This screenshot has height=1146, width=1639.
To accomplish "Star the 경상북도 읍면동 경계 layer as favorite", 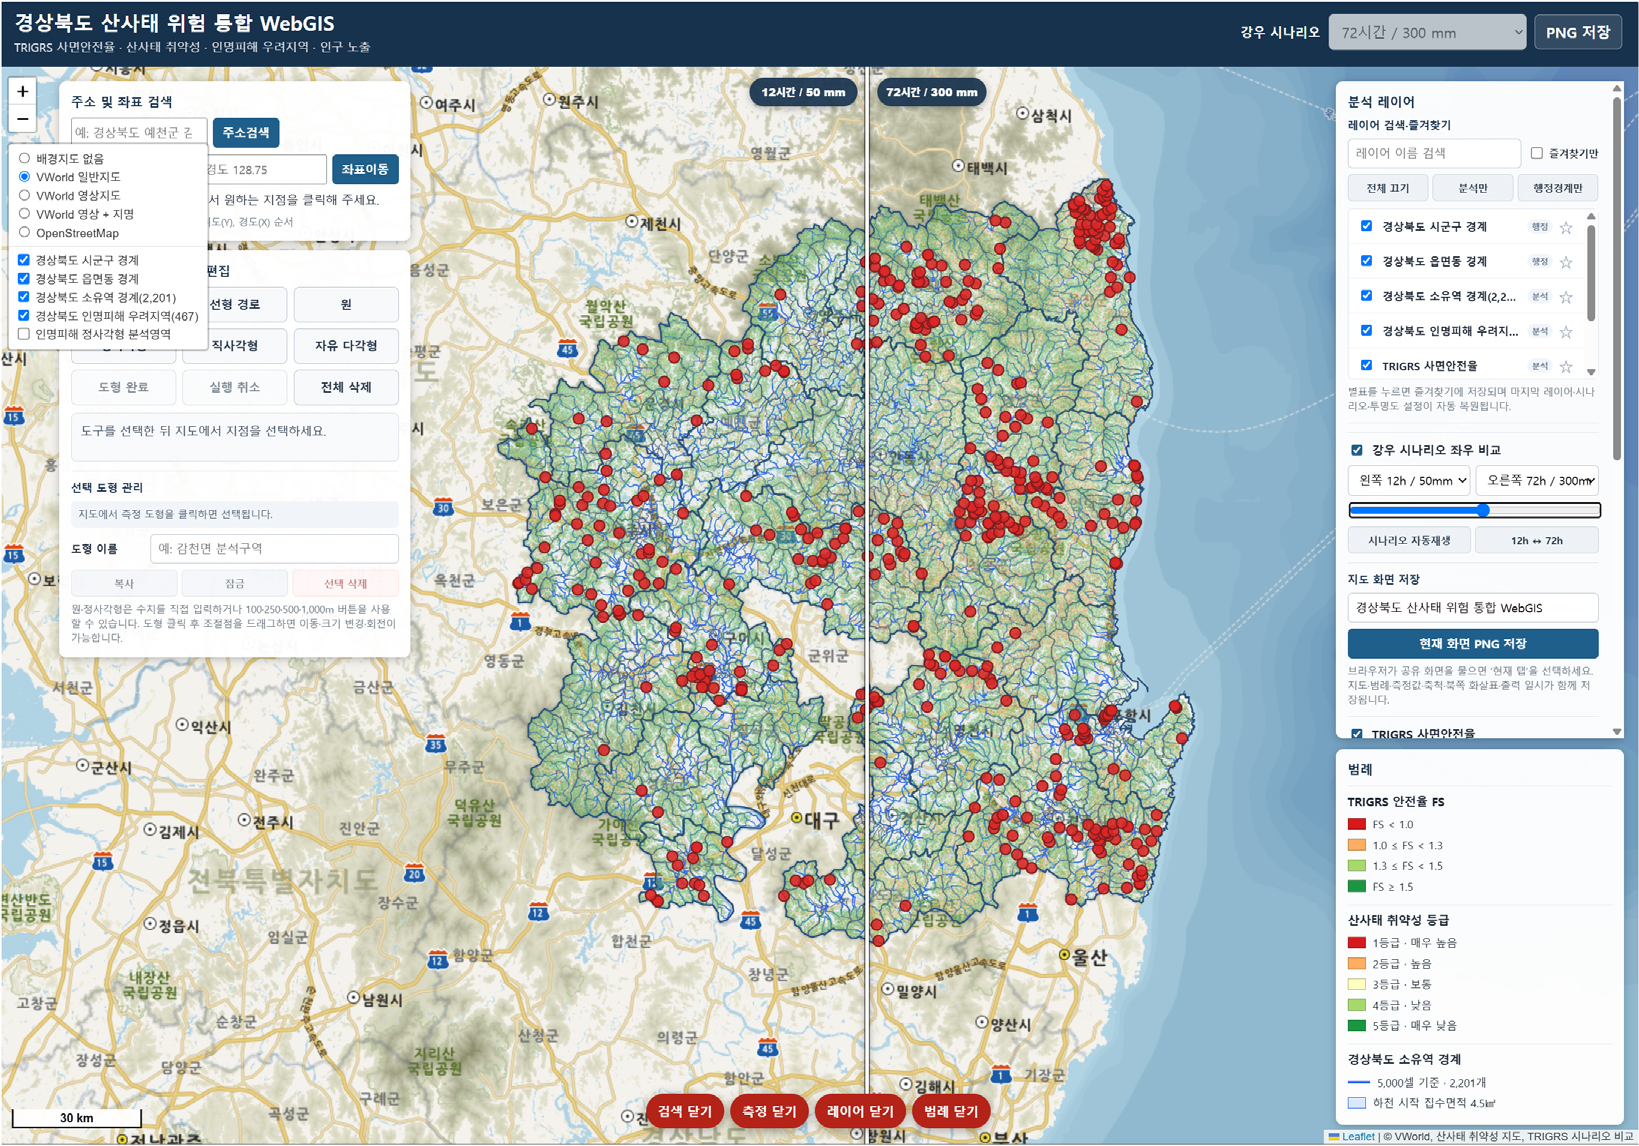I will pos(1566,262).
